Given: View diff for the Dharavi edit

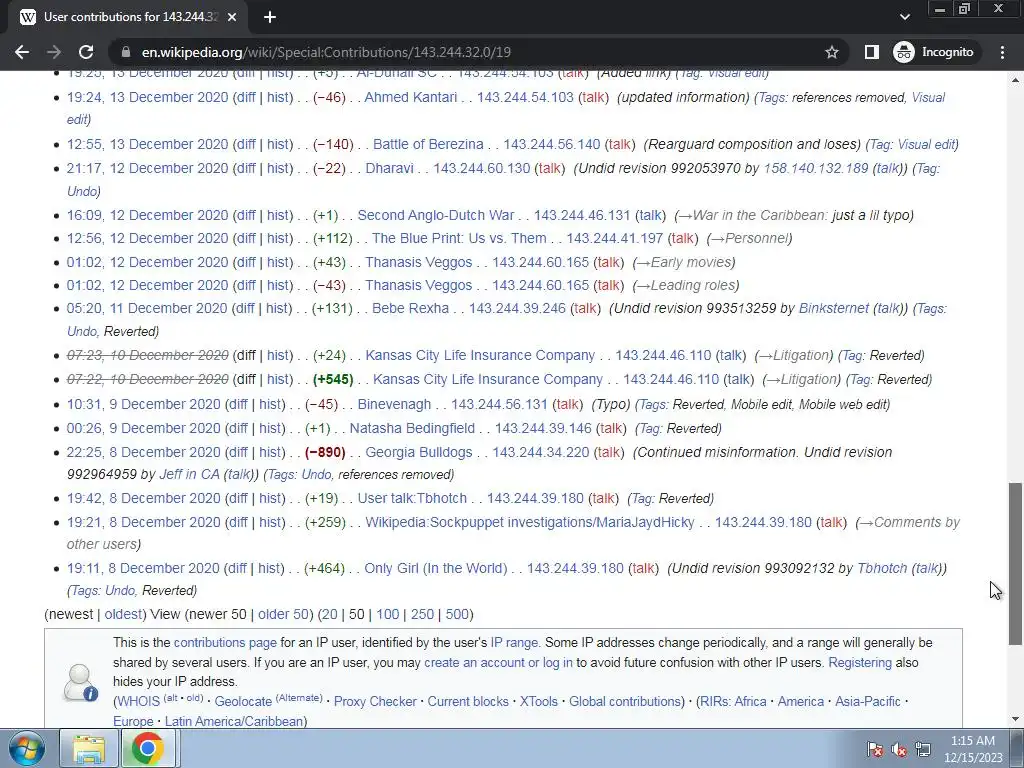Looking at the screenshot, I should click(x=246, y=168).
